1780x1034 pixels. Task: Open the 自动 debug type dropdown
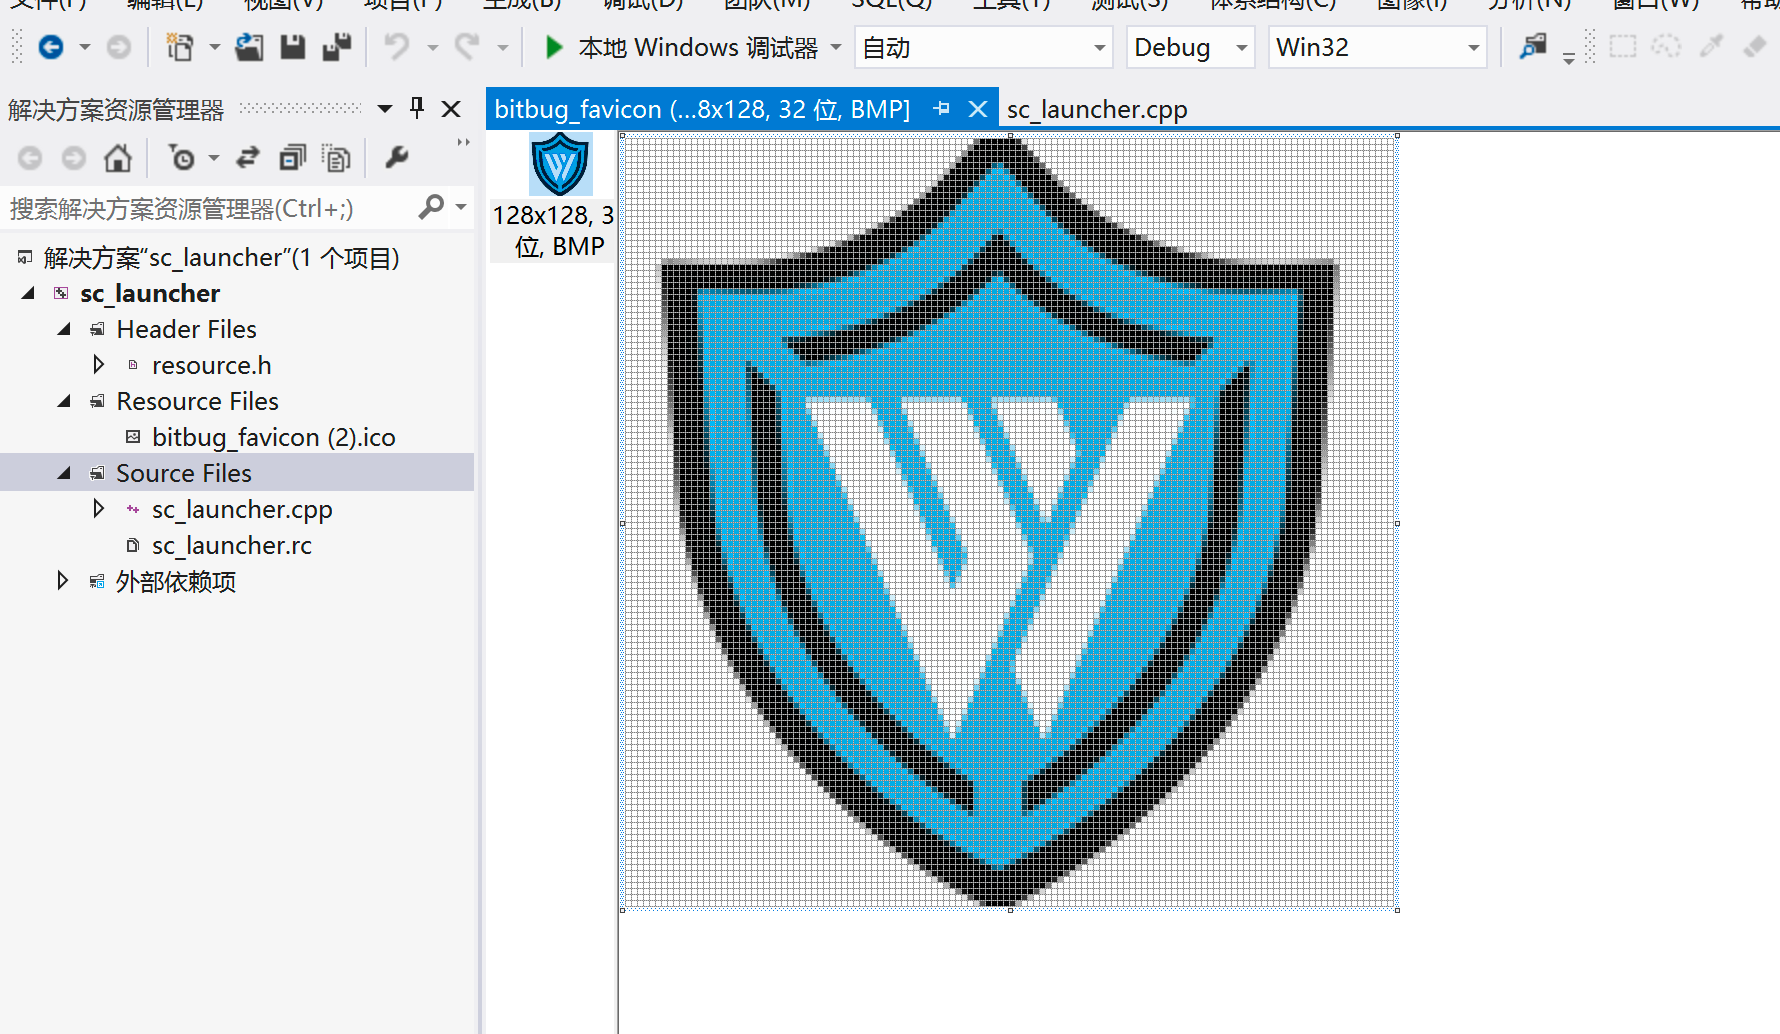coord(1099,47)
